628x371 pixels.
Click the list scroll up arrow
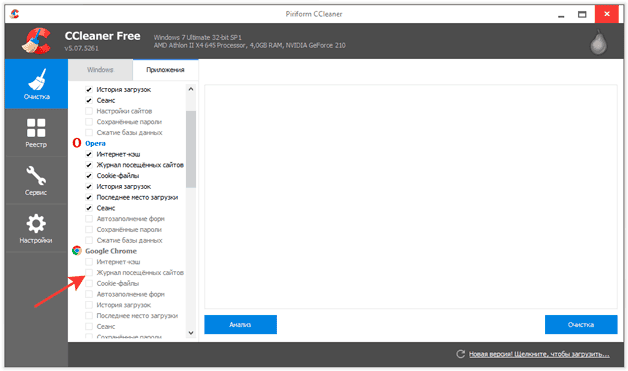click(x=191, y=89)
